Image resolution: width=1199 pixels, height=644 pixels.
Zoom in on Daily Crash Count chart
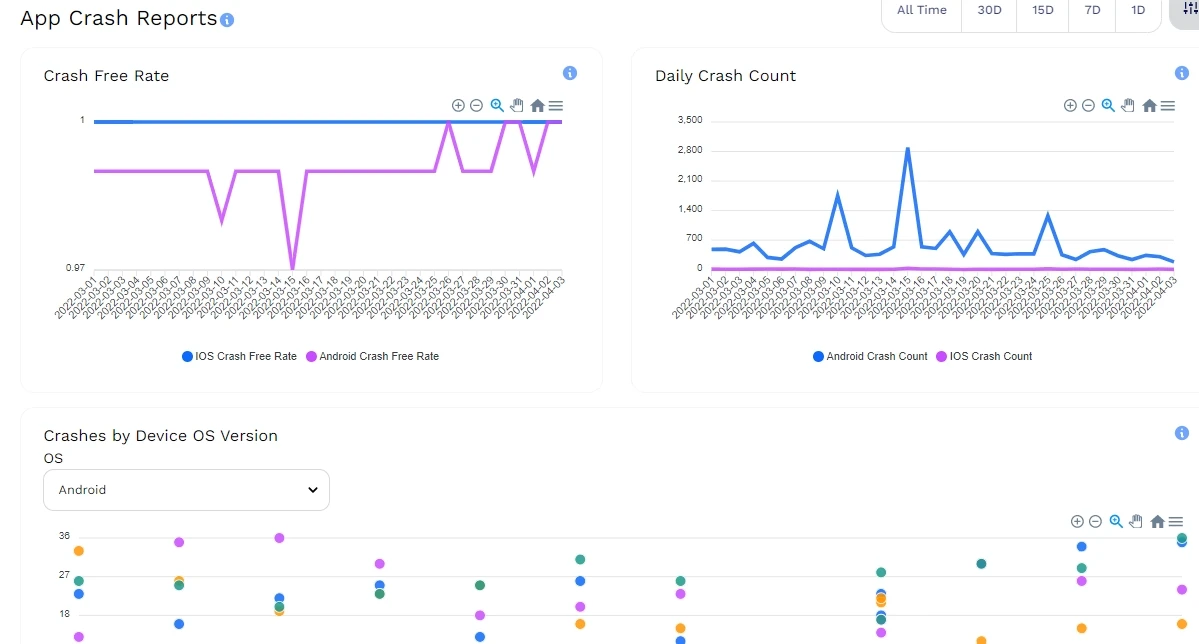point(1071,106)
